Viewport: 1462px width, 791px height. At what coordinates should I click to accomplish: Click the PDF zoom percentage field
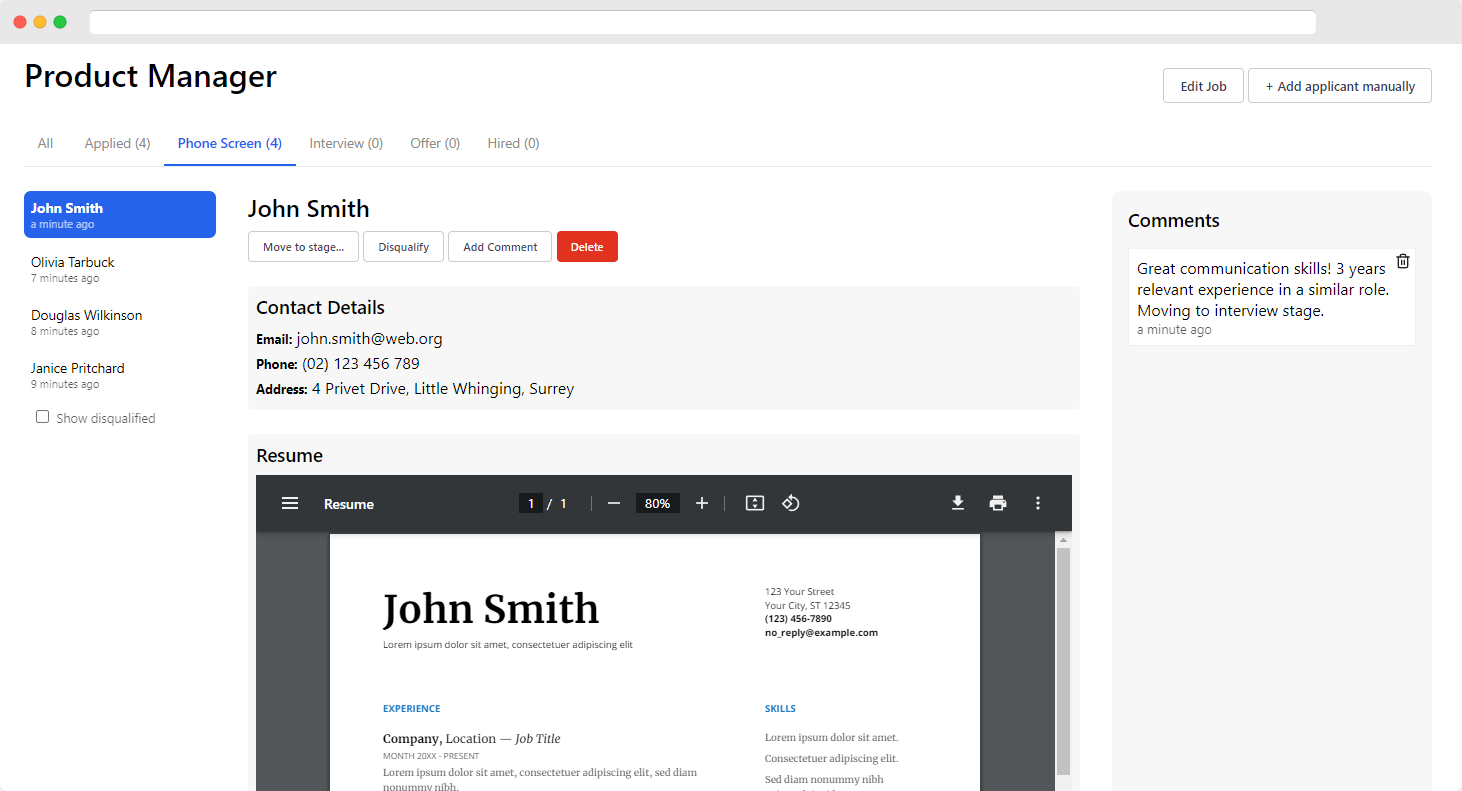pos(657,503)
